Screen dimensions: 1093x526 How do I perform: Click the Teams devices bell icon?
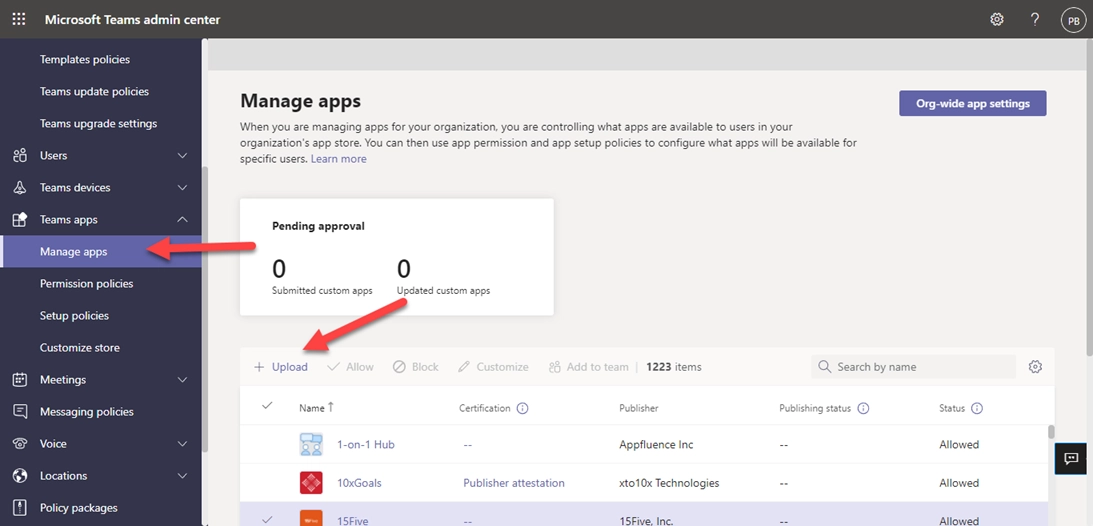point(20,187)
